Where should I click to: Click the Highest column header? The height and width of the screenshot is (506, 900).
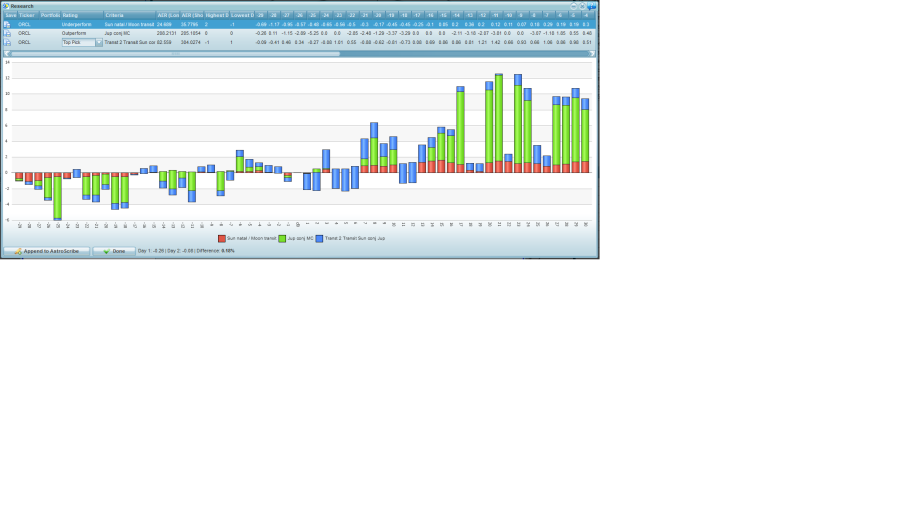[x=216, y=15]
